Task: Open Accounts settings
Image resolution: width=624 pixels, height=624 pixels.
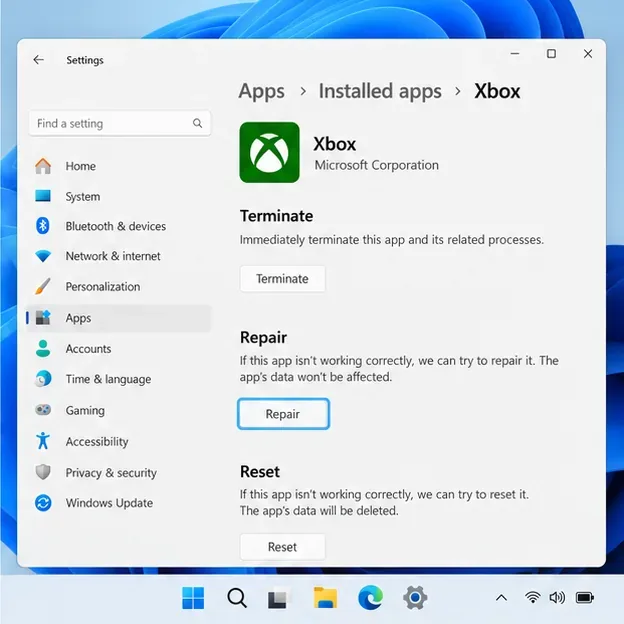Action: pyautogui.click(x=119, y=349)
